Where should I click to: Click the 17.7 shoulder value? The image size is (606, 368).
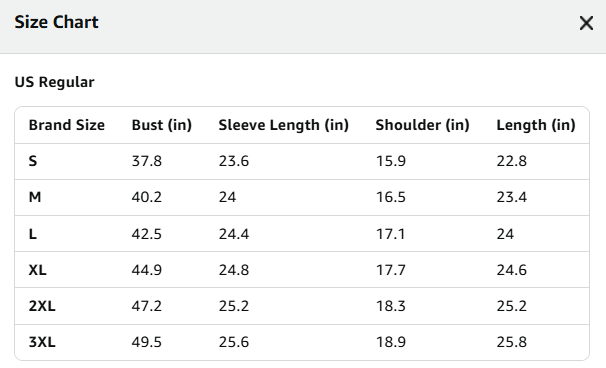pos(391,270)
